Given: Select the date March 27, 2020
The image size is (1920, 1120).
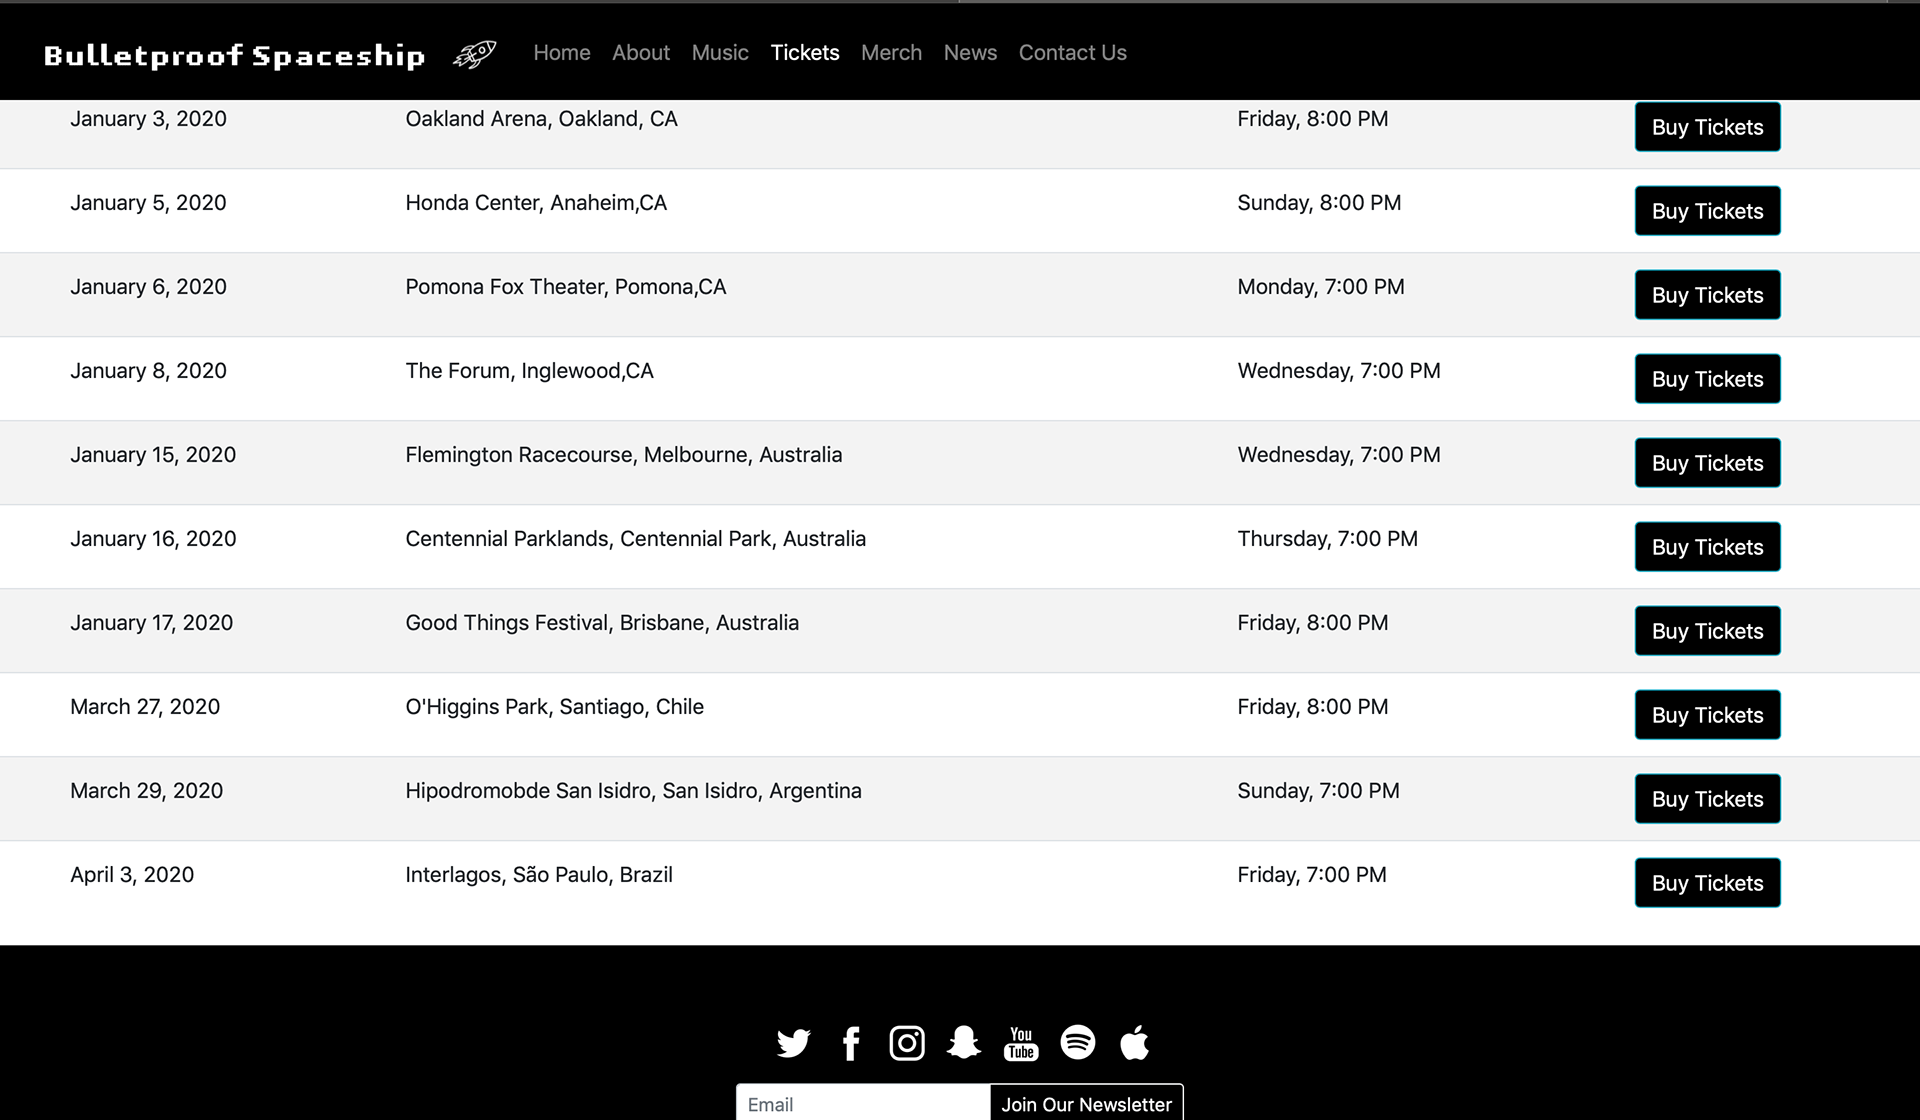Looking at the screenshot, I should [145, 707].
